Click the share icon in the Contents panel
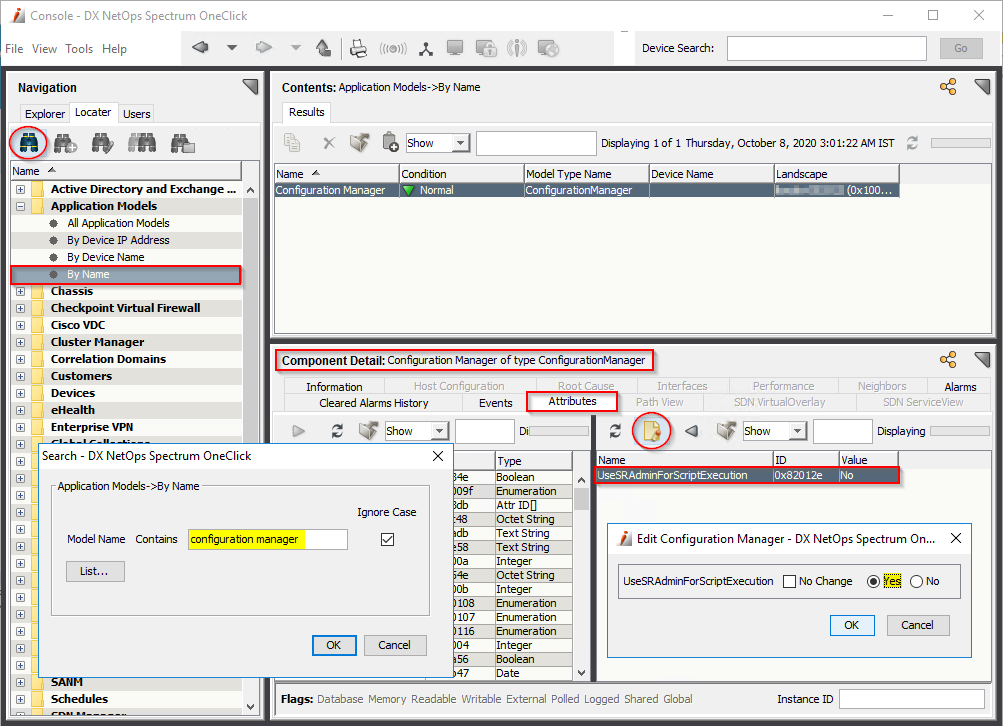 point(948,87)
